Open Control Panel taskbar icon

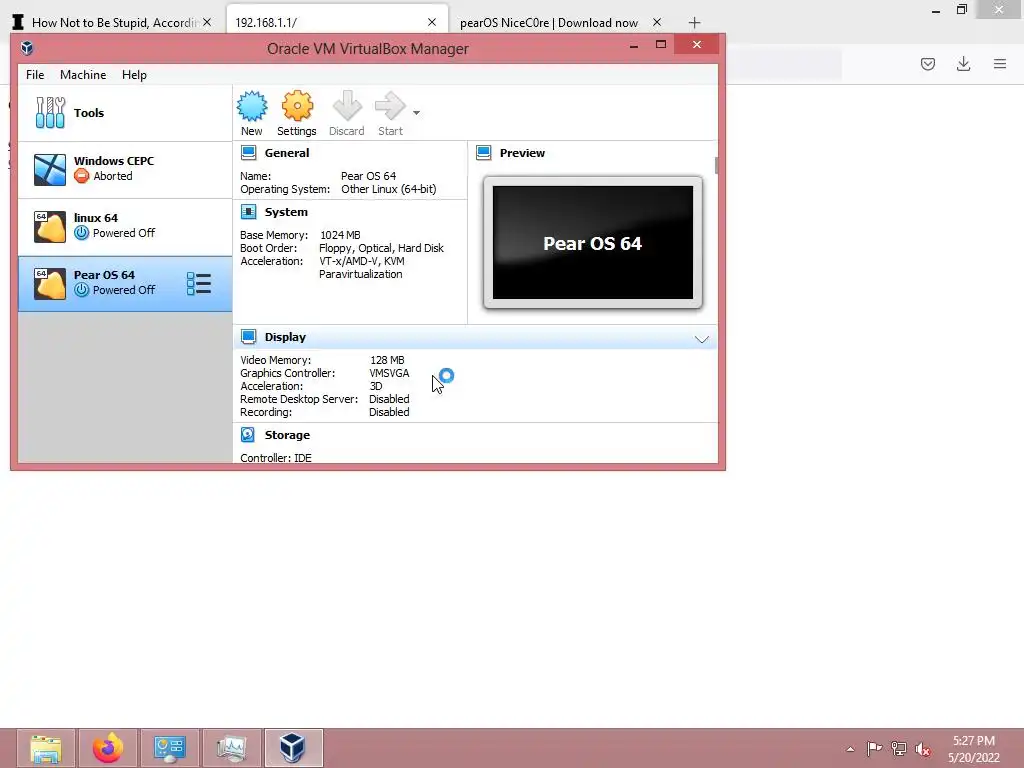click(x=170, y=748)
